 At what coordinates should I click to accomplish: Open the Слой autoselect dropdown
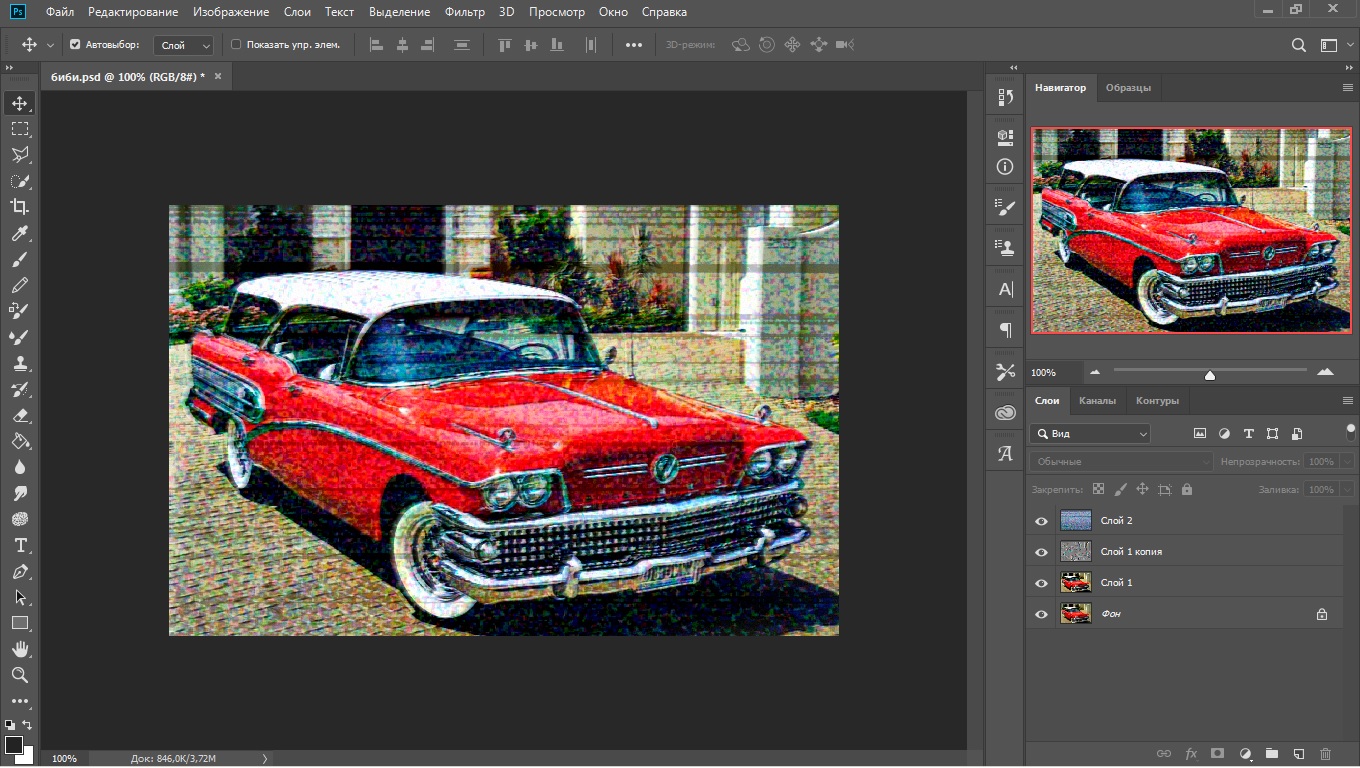pos(184,45)
